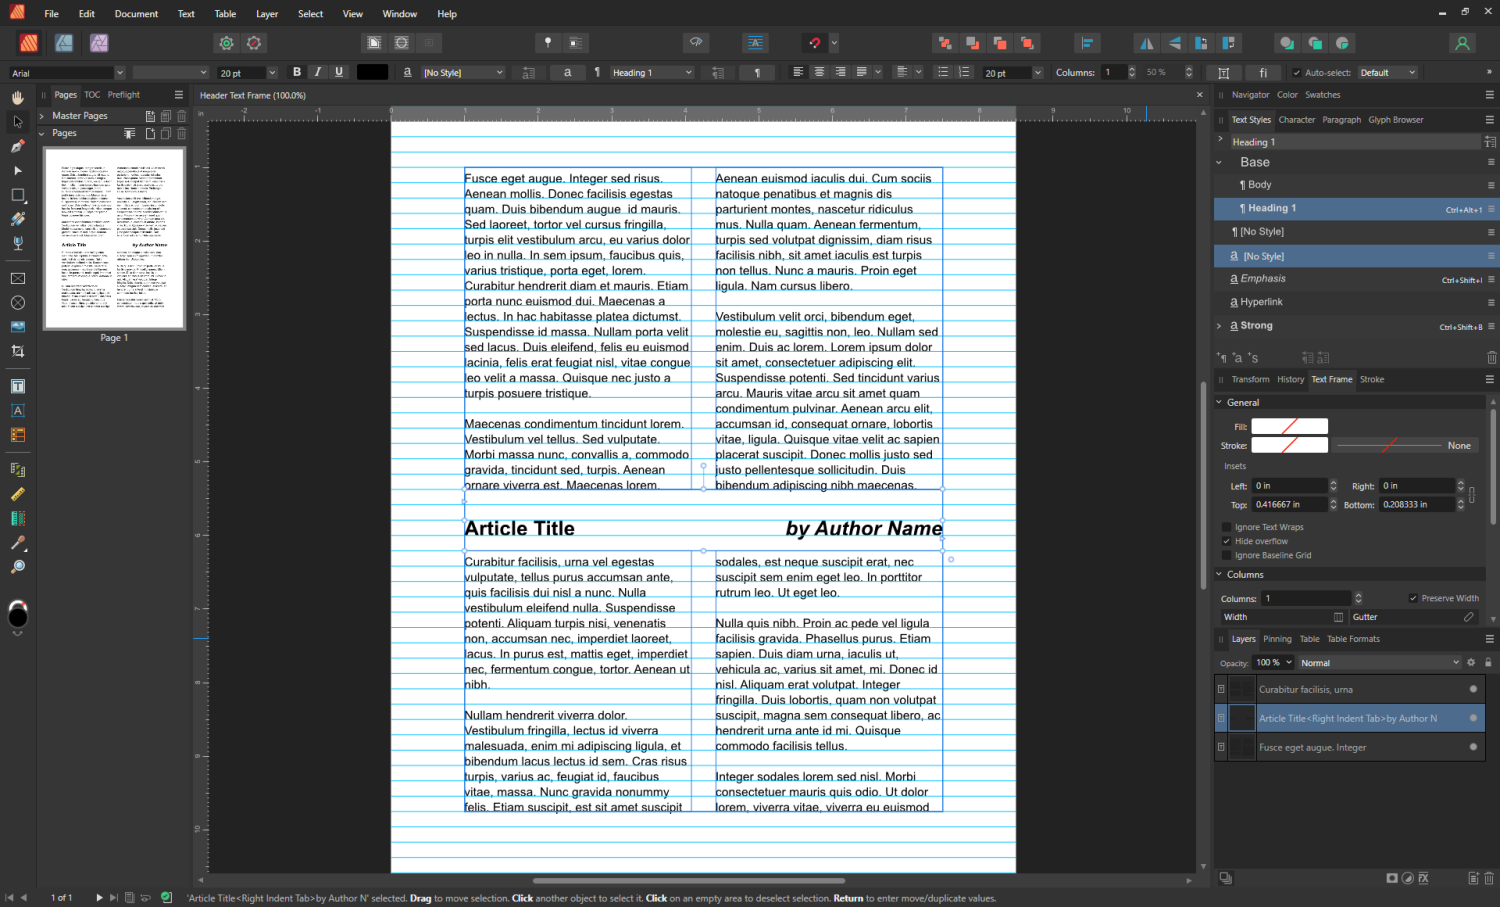Screen dimensions: 1500x907
Task: Select the Page 1 thumbnail in Pages panel
Action: 113,240
